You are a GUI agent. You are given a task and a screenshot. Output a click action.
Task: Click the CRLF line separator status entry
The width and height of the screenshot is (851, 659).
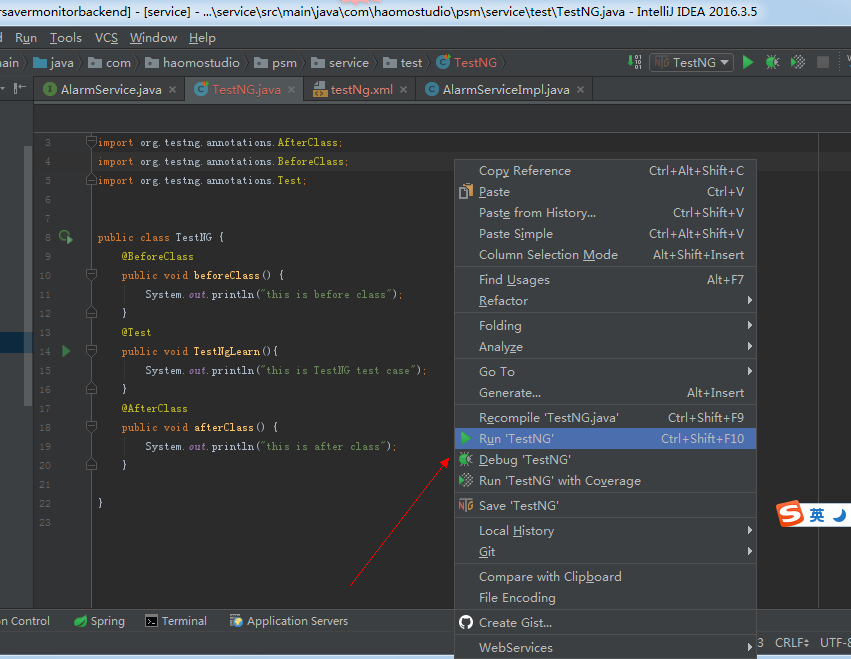point(792,643)
